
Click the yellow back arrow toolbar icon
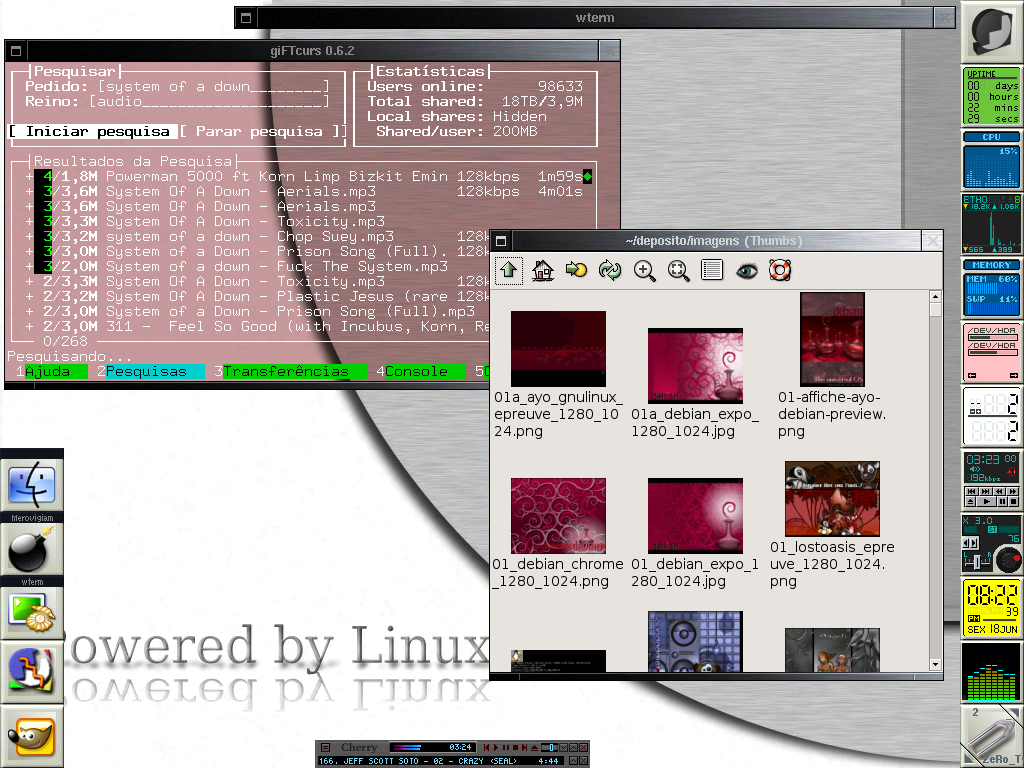coord(576,270)
